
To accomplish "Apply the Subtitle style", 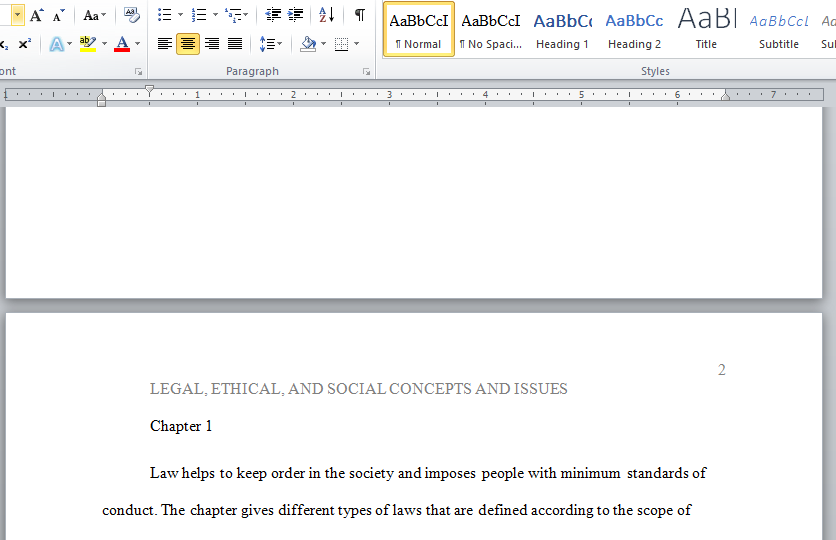I will 778,29.
